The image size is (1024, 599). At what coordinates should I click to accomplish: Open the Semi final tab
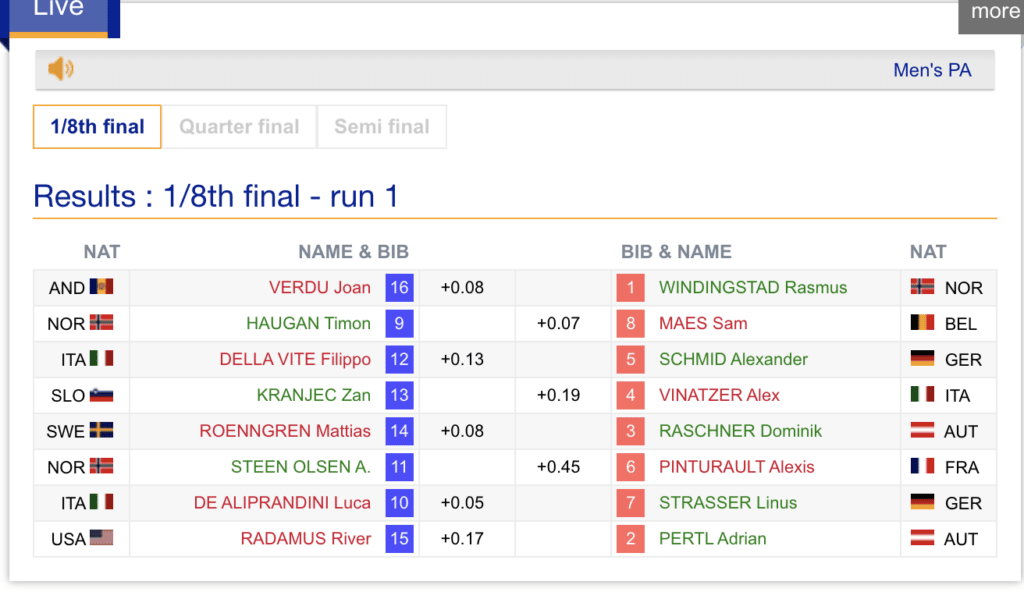(382, 127)
